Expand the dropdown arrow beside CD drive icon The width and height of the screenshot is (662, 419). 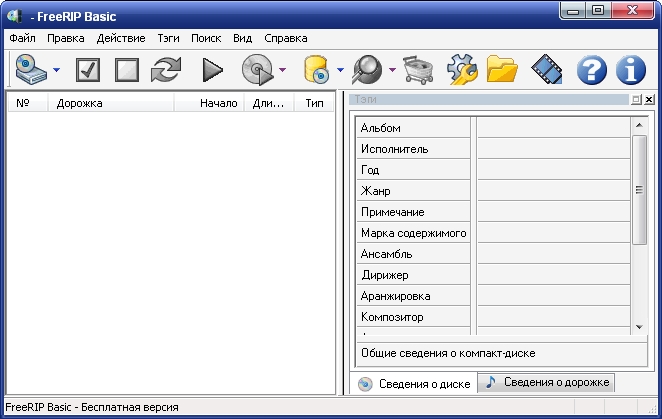[57, 71]
